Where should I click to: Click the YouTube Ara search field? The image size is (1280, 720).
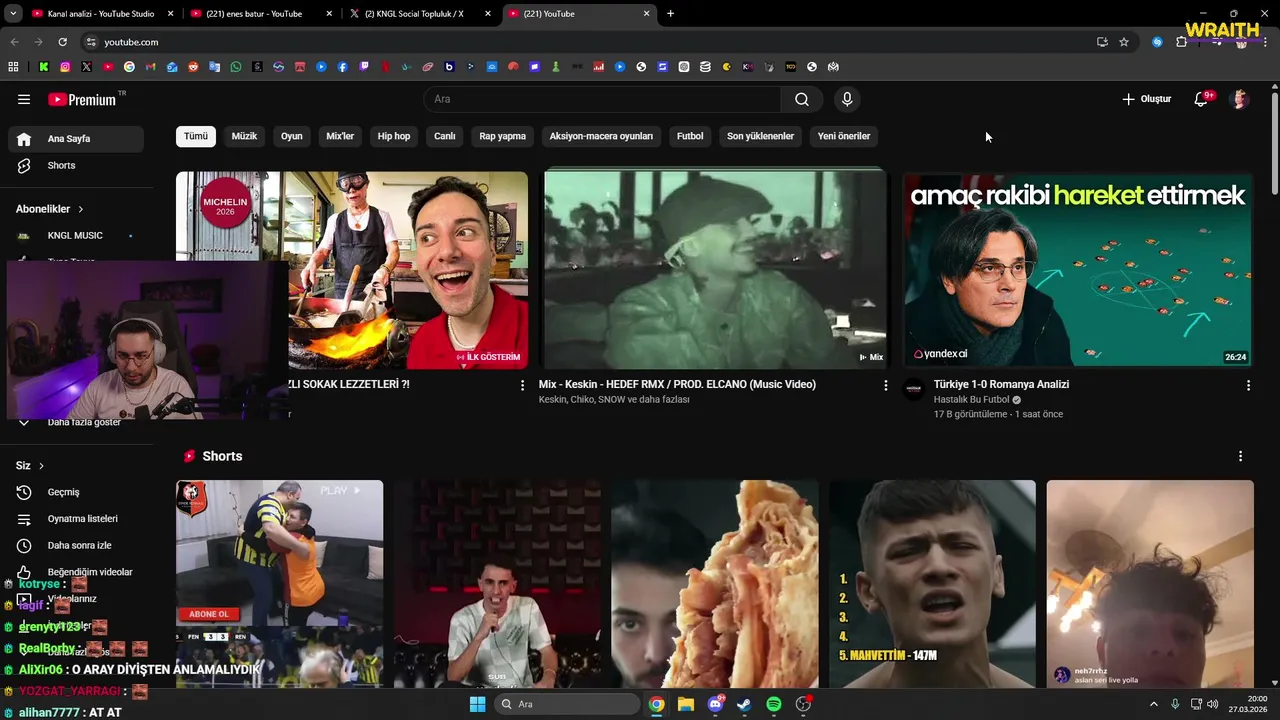point(603,99)
